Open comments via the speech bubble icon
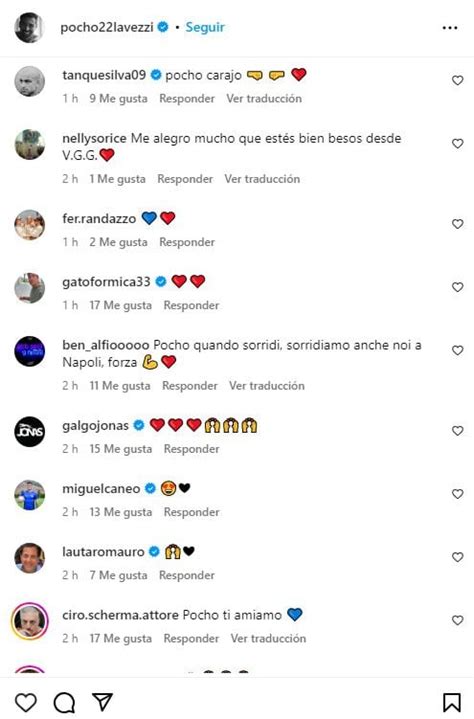The height and width of the screenshot is (719, 474). 64,702
